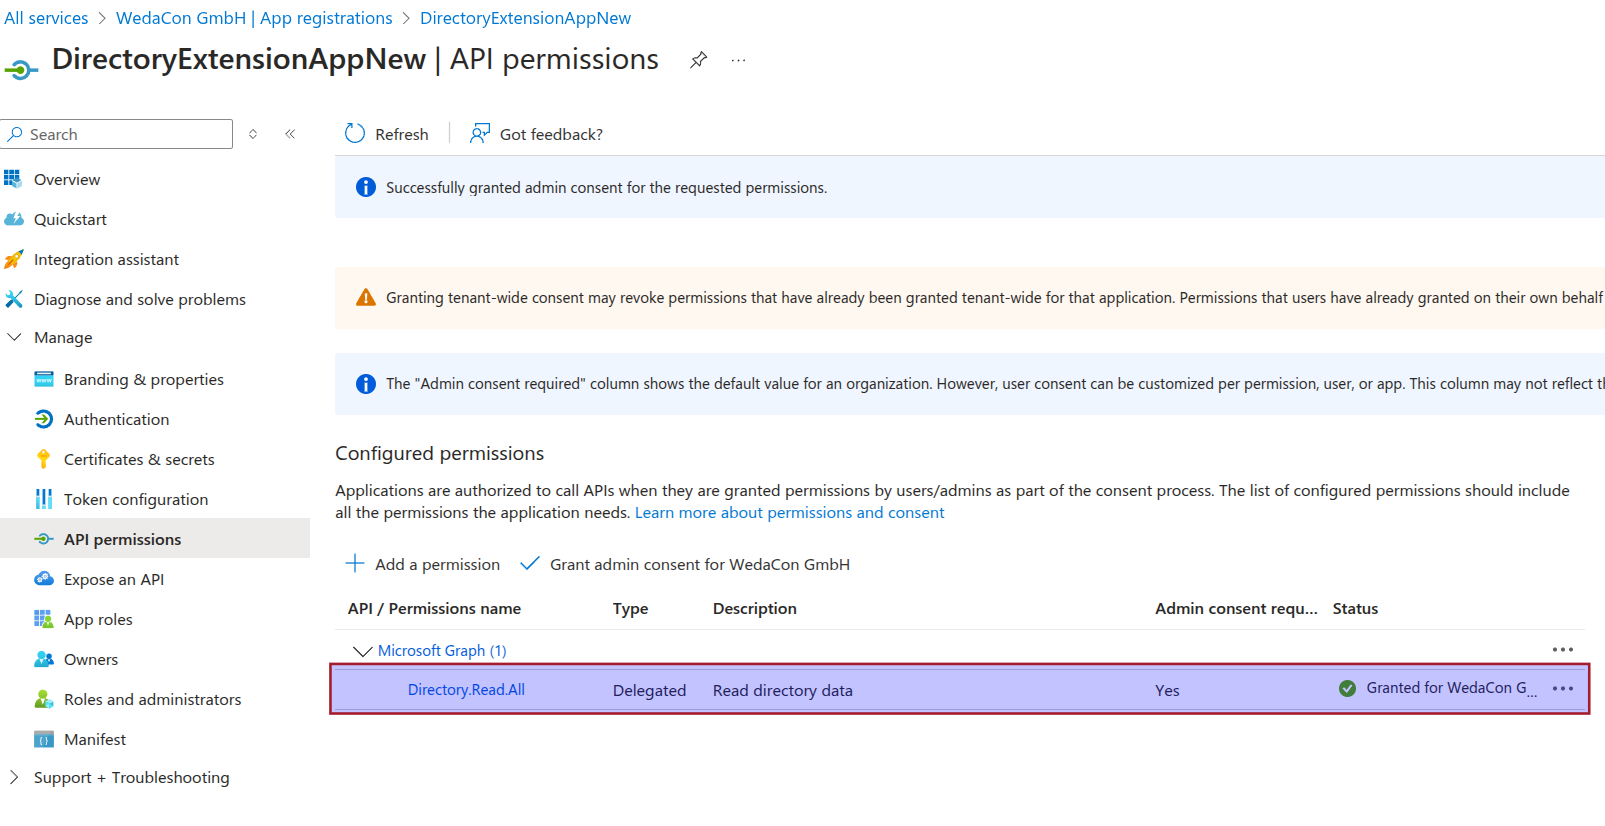Click the Configured permissions heading

click(x=439, y=453)
